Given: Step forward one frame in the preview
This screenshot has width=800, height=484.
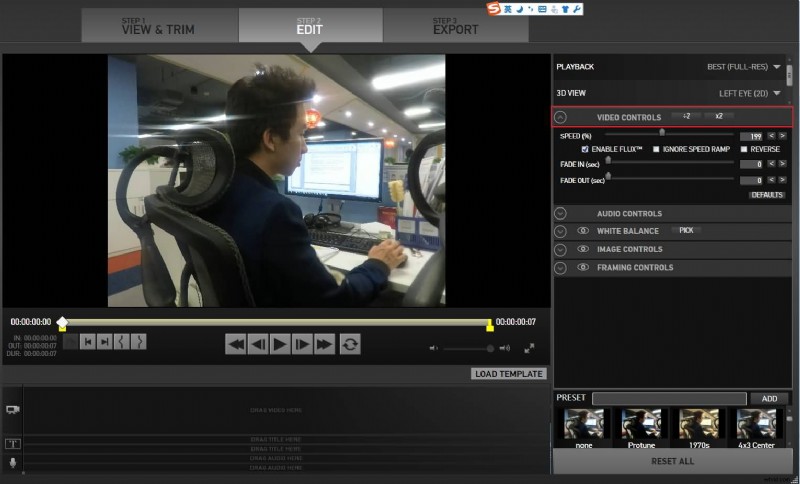Looking at the screenshot, I should tap(302, 344).
